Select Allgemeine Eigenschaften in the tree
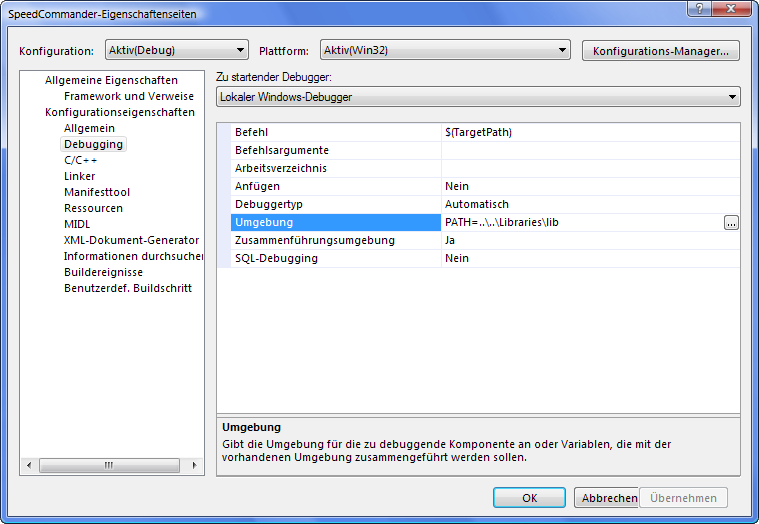This screenshot has height=524, width=759. (111, 80)
